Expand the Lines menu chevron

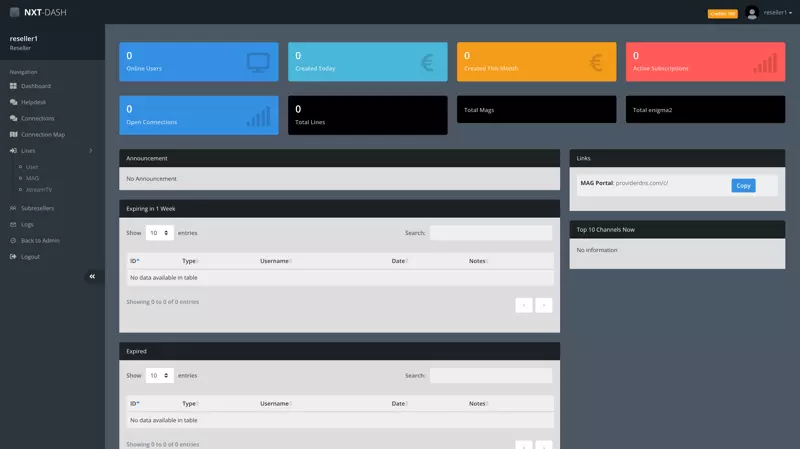click(x=91, y=150)
